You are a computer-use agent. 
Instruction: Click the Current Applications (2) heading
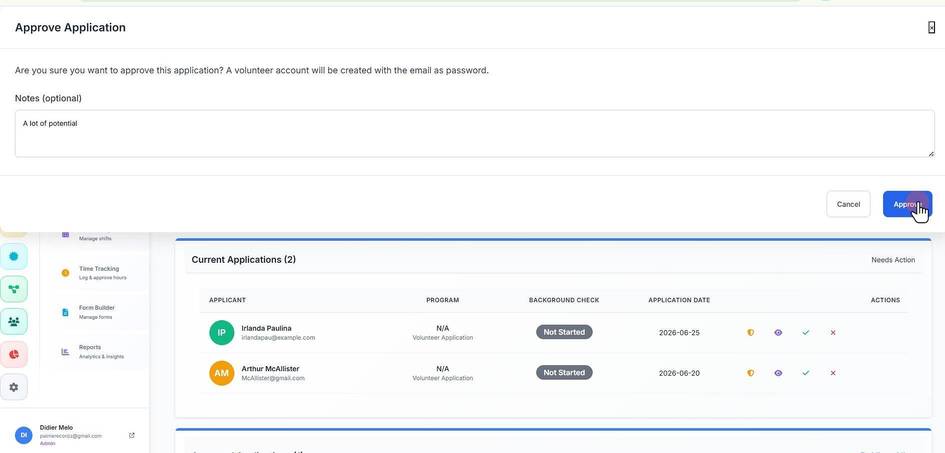coord(243,260)
